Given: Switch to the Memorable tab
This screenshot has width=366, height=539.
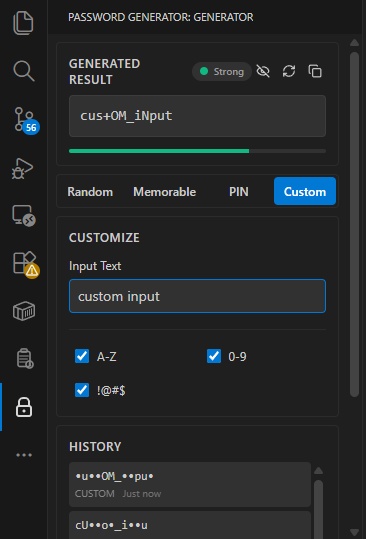Looking at the screenshot, I should pos(164,191).
